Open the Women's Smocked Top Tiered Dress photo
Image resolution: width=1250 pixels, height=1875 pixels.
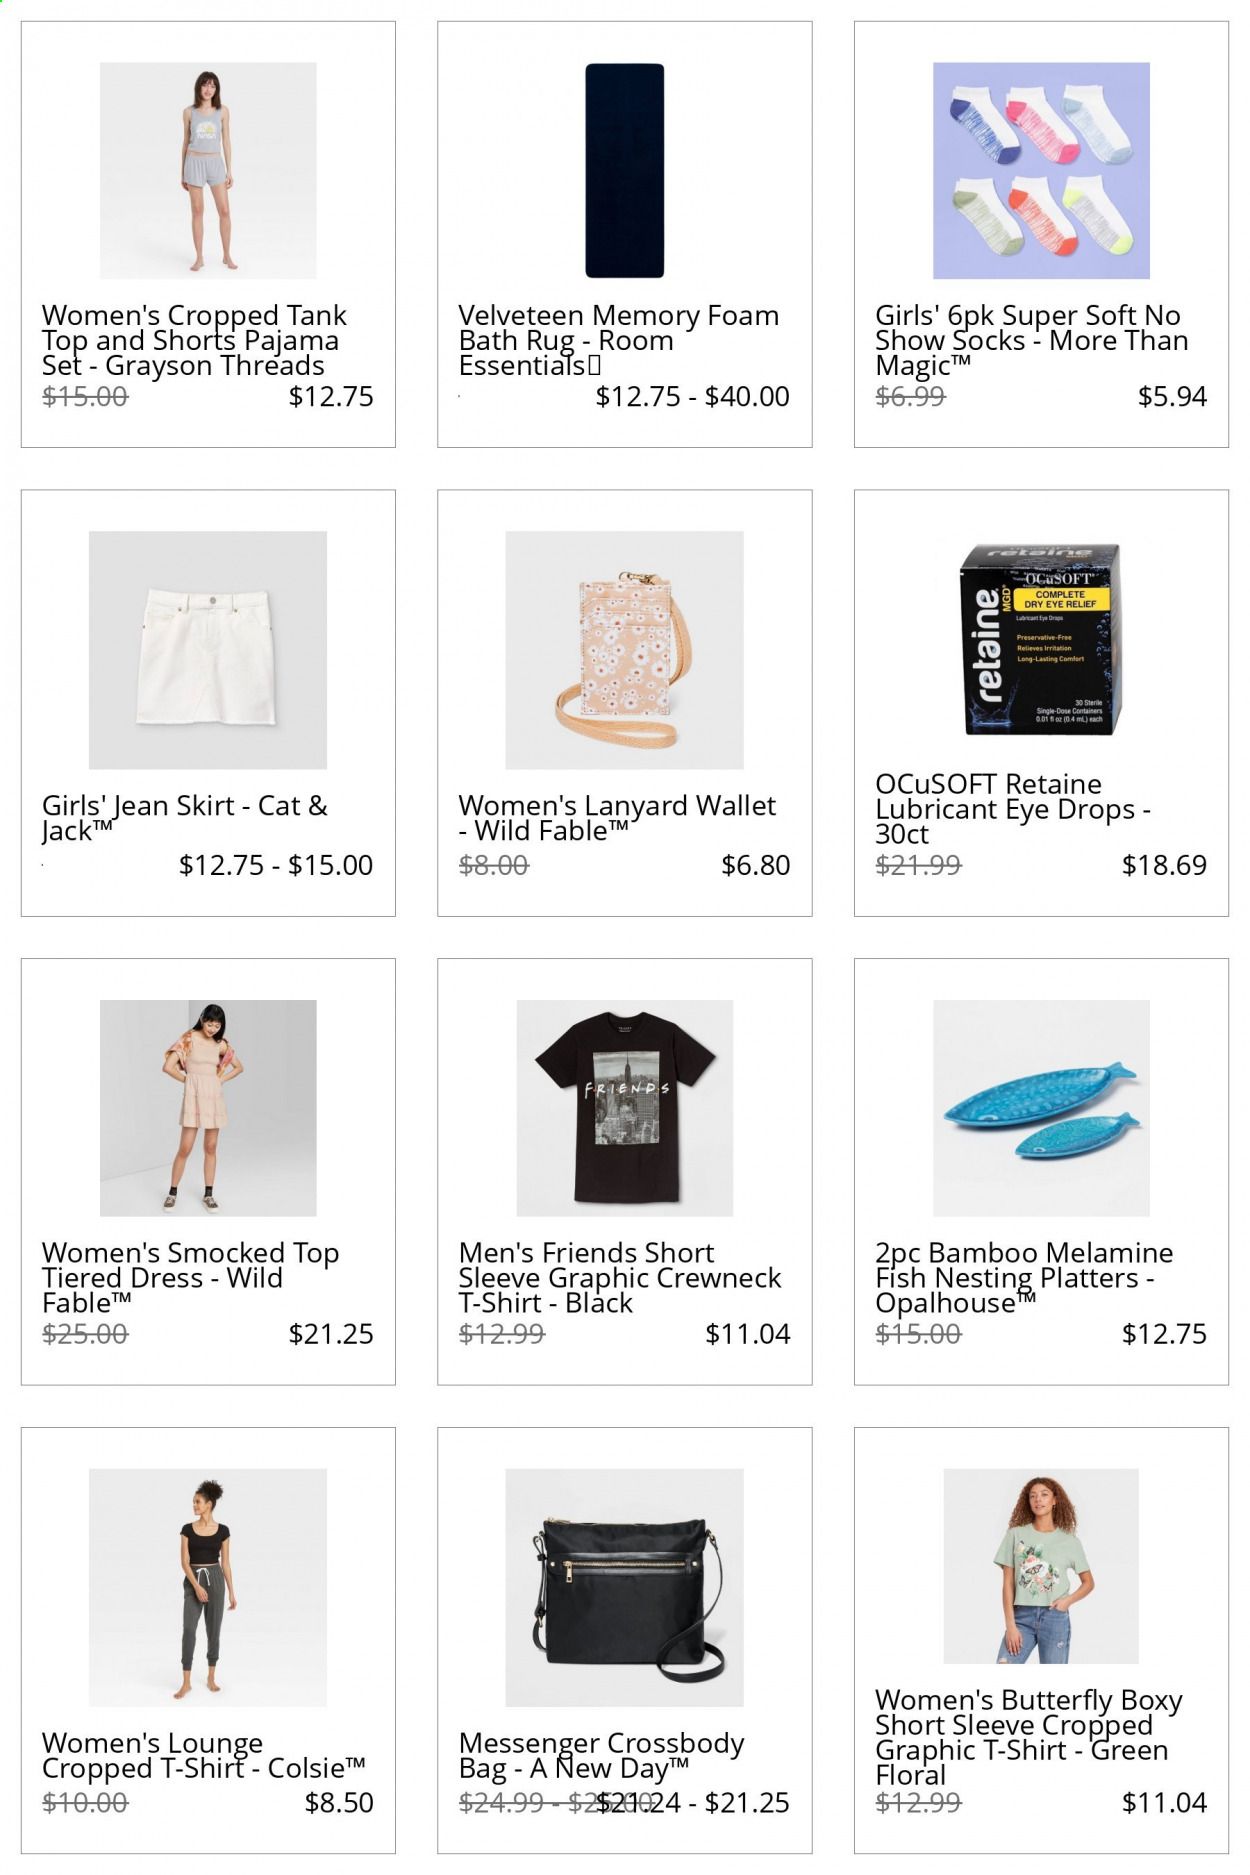click(208, 1108)
